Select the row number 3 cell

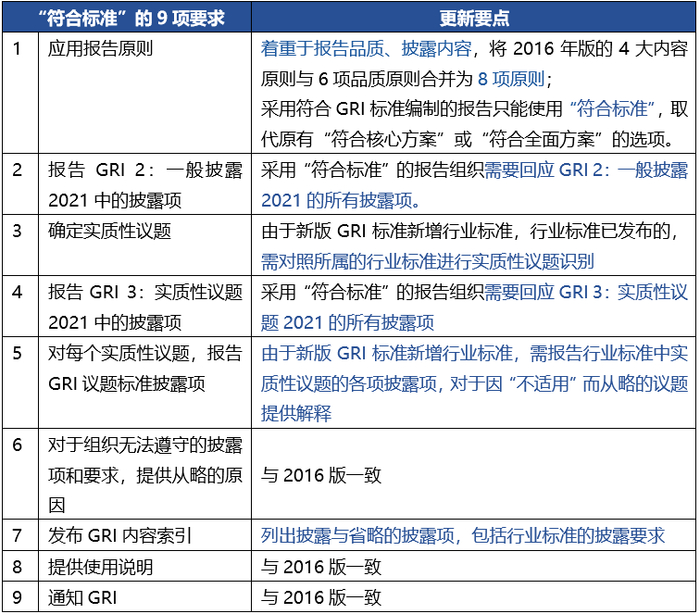[x=21, y=245]
